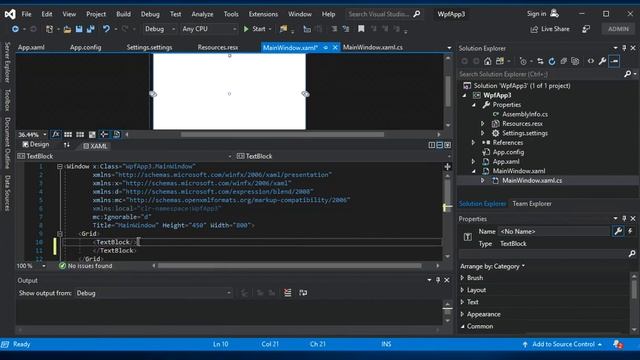Expand the Appearance property category
The image size is (640, 360).
click(462, 314)
